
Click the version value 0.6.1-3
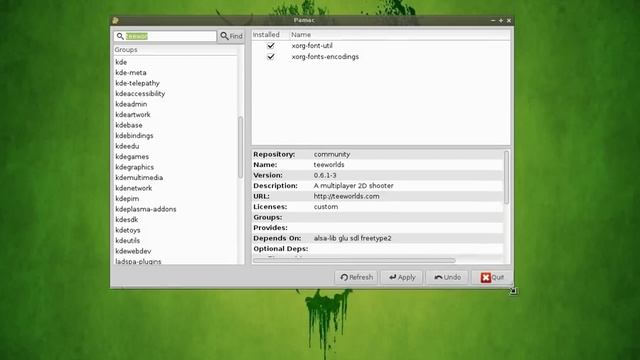coord(325,175)
